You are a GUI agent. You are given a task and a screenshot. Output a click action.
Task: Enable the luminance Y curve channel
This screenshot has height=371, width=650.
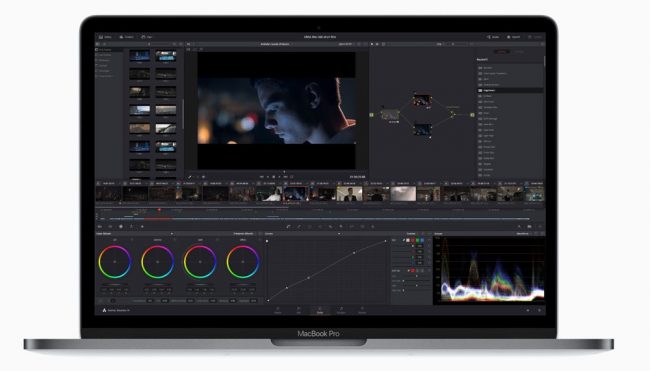coord(408,240)
